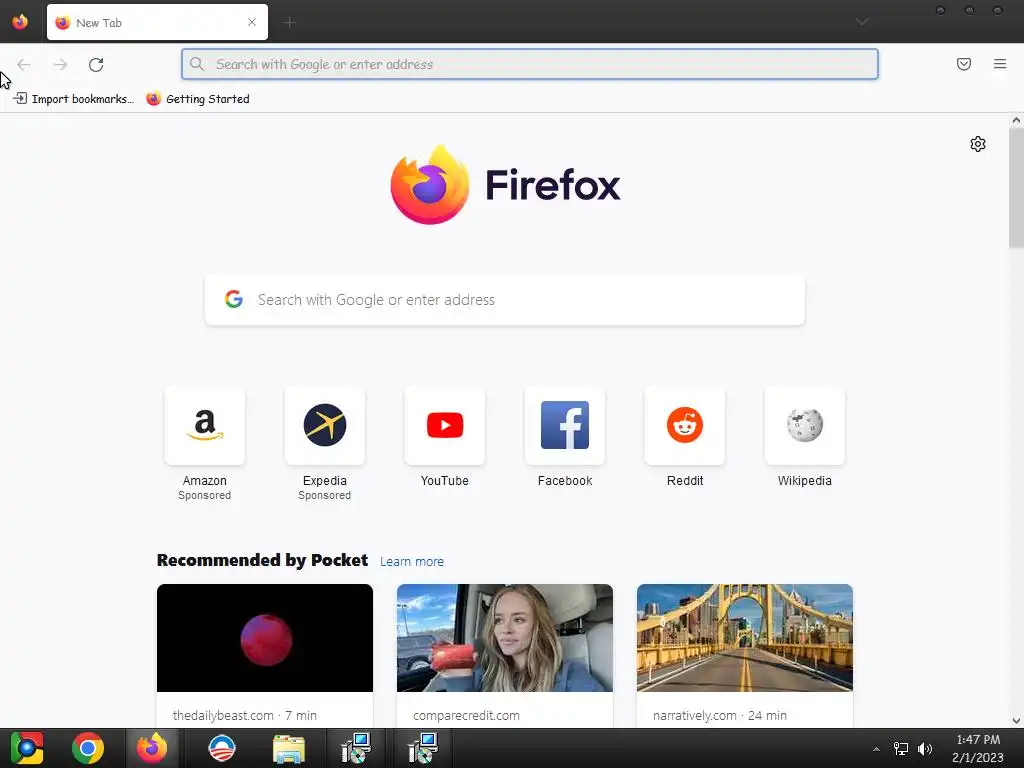Image resolution: width=1024 pixels, height=768 pixels.
Task: Open the thedailybeast.com story thumbnail
Action: point(264,637)
